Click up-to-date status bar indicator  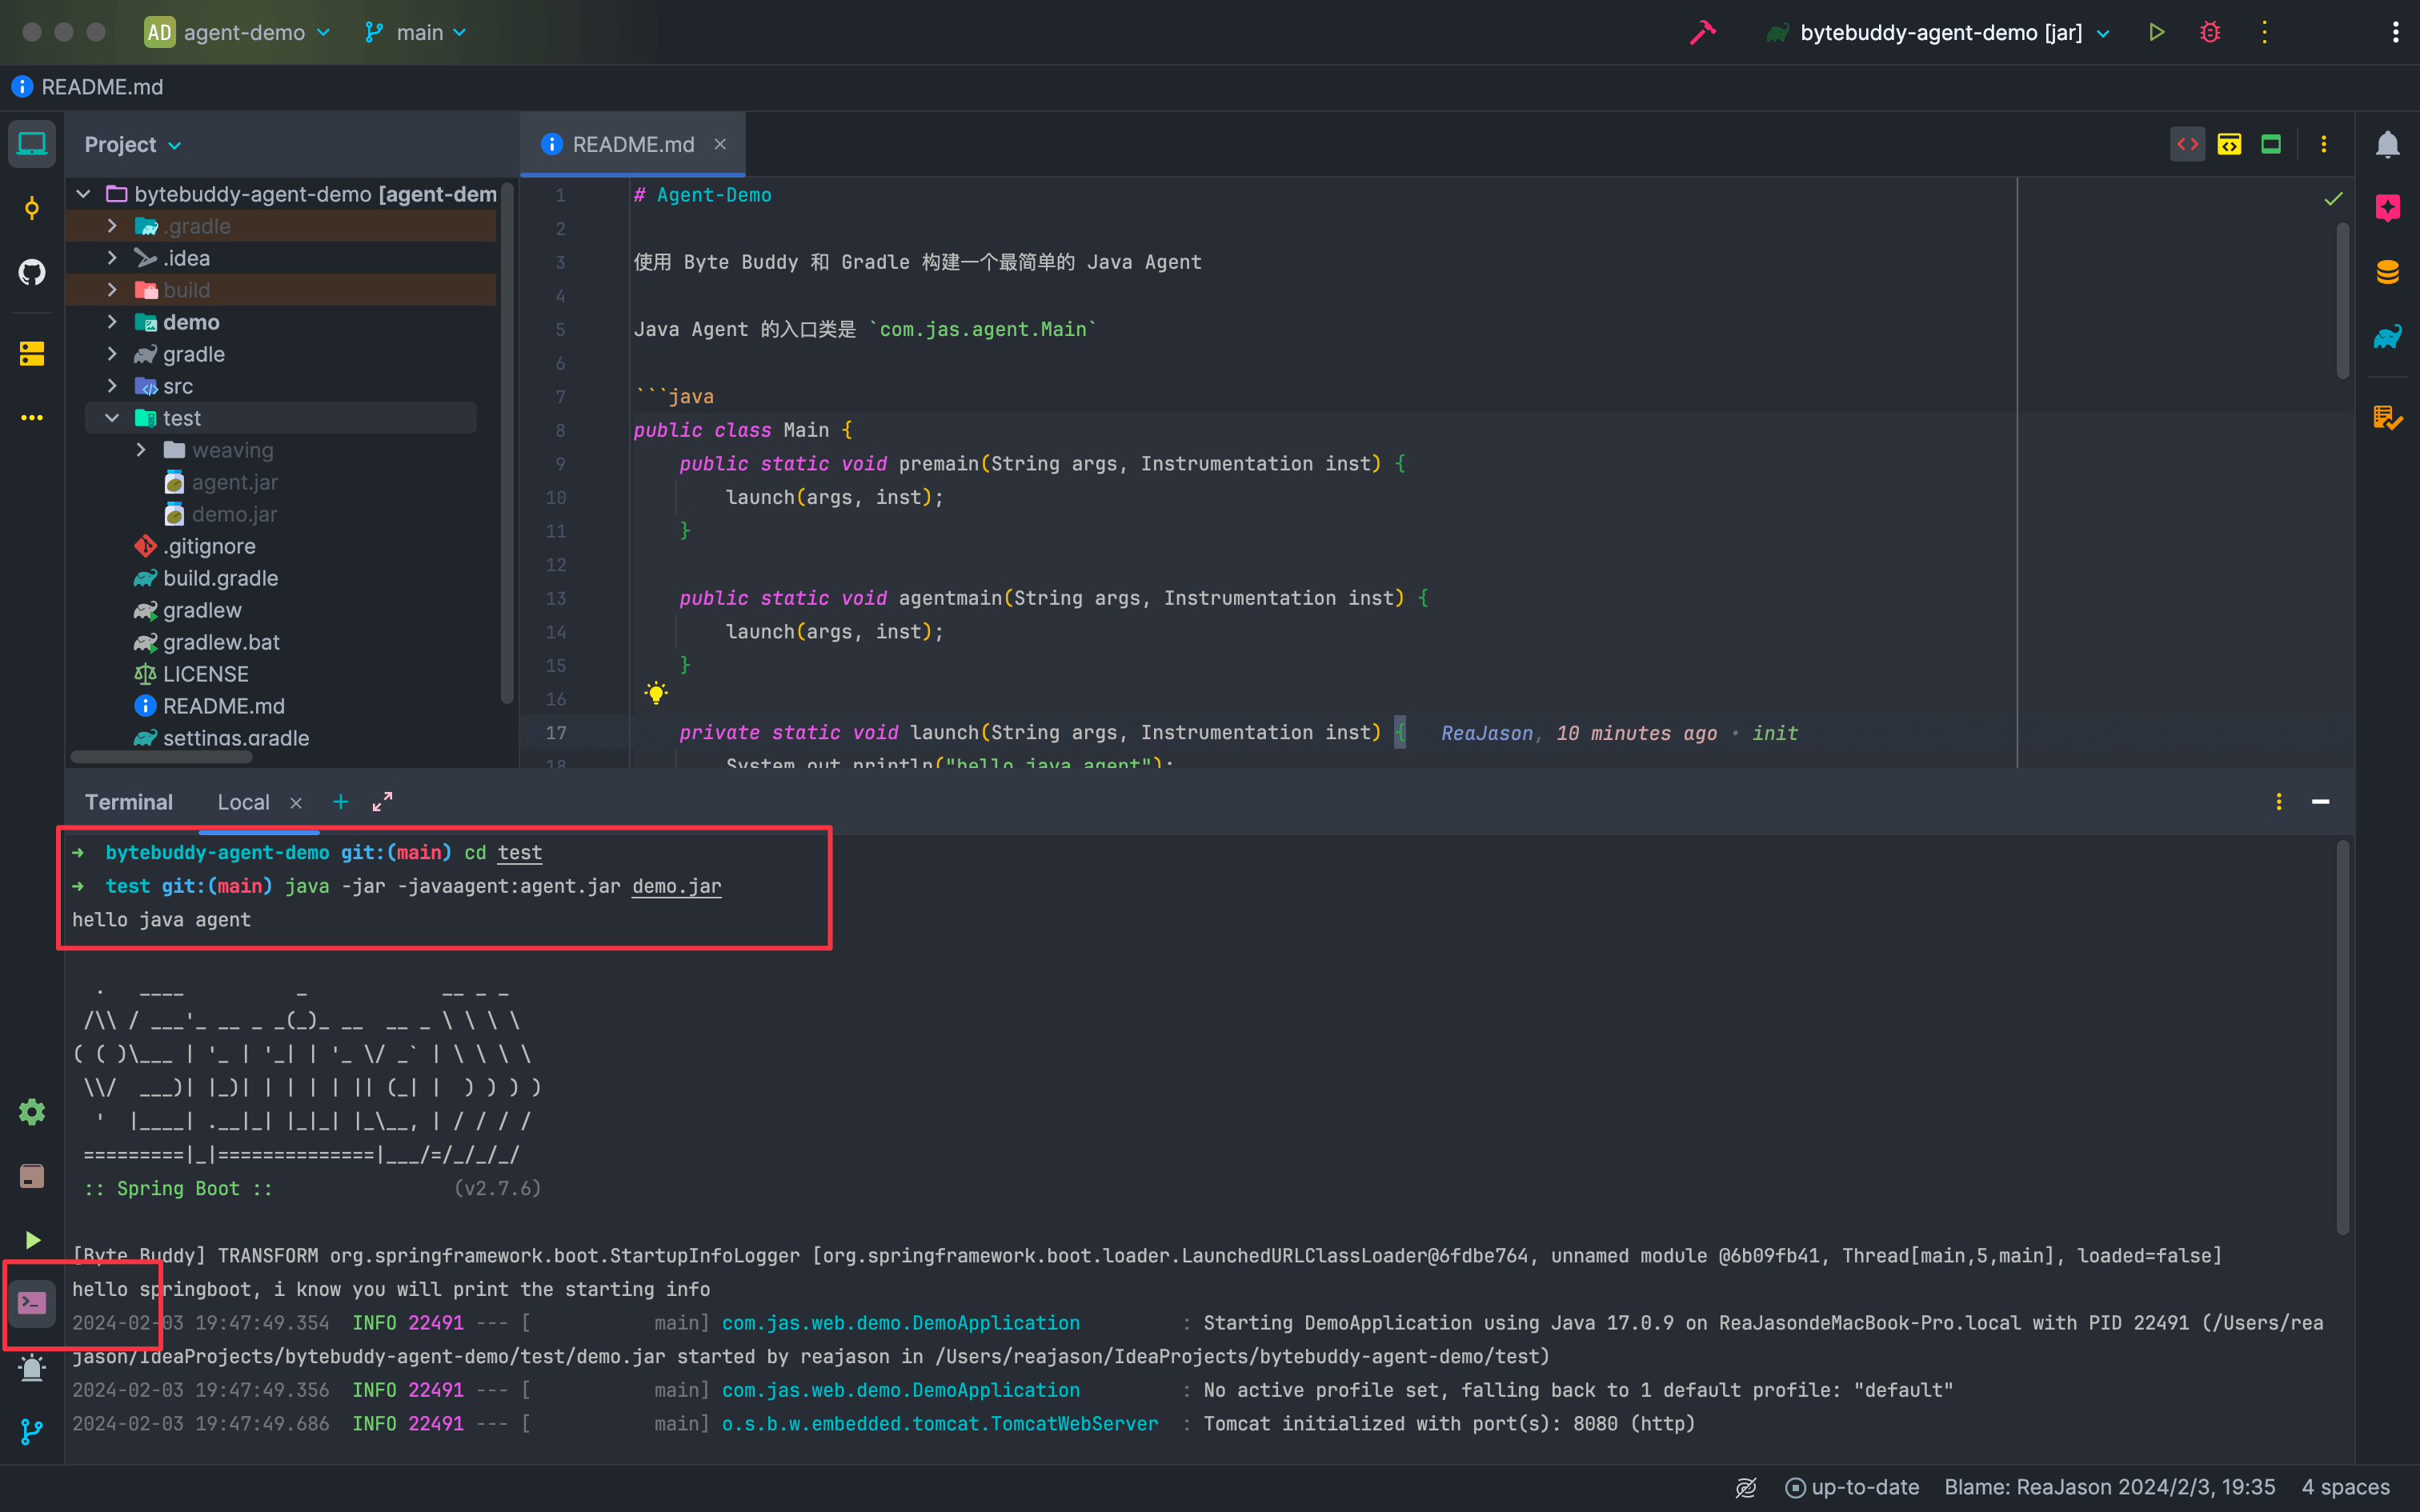1852,1487
